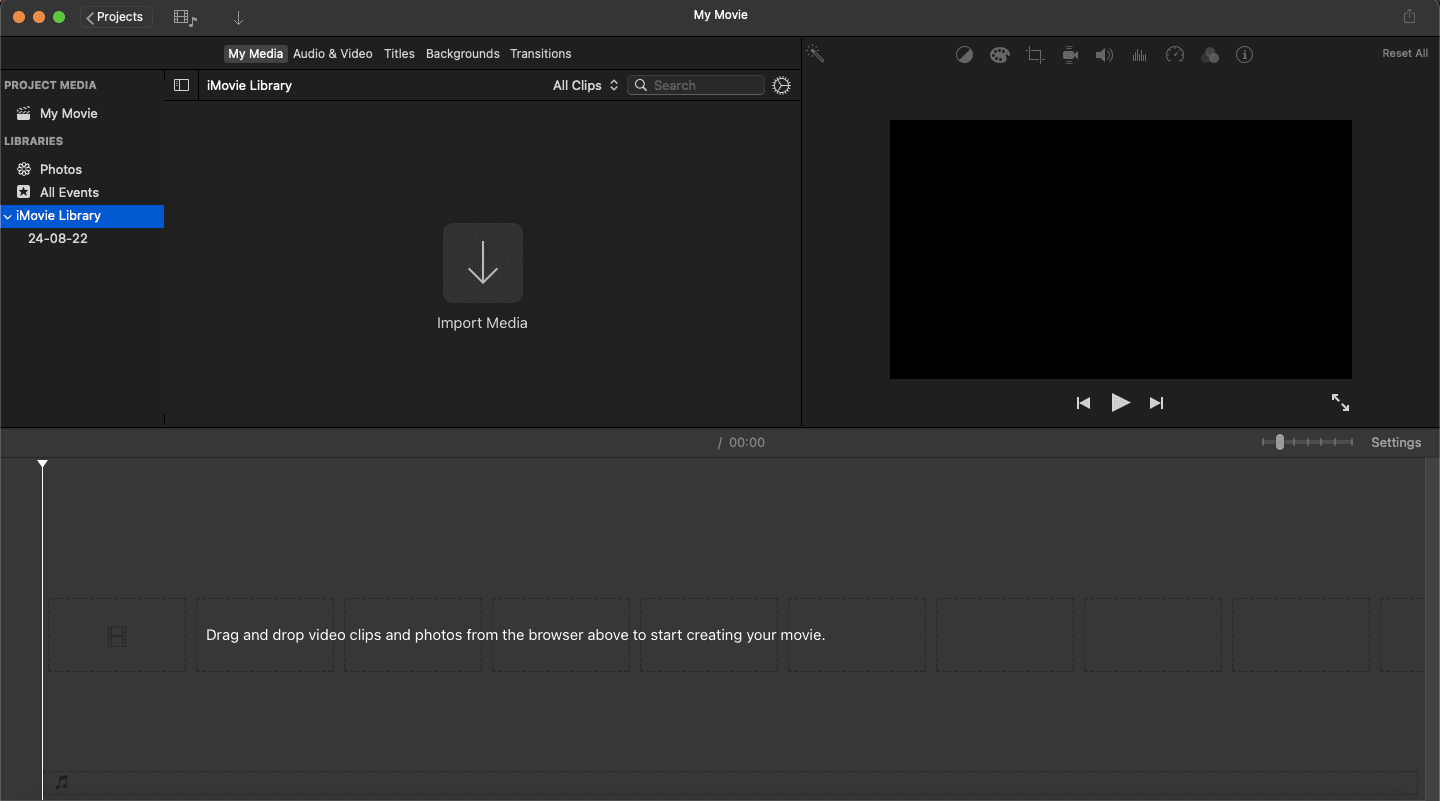Open Stabilization camera icon
1440x801 pixels.
1070,55
